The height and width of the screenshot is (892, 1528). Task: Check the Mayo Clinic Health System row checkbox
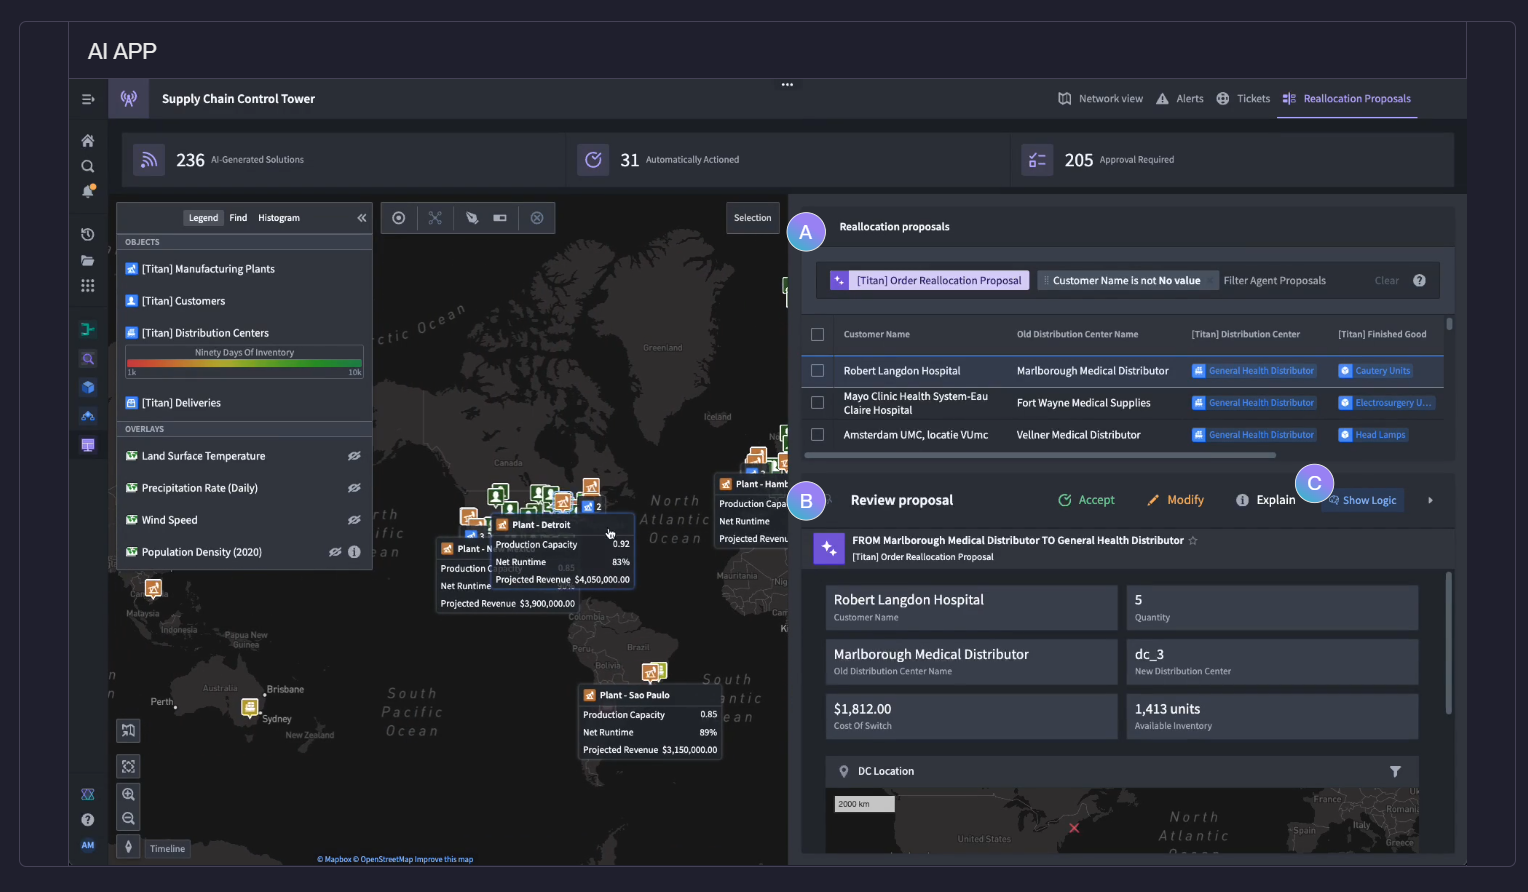coord(817,403)
